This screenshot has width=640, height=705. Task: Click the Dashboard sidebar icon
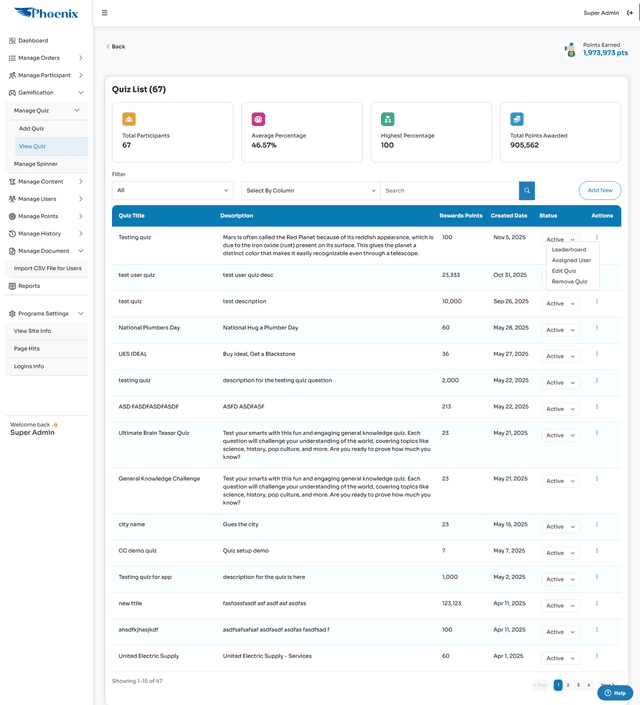(x=12, y=41)
